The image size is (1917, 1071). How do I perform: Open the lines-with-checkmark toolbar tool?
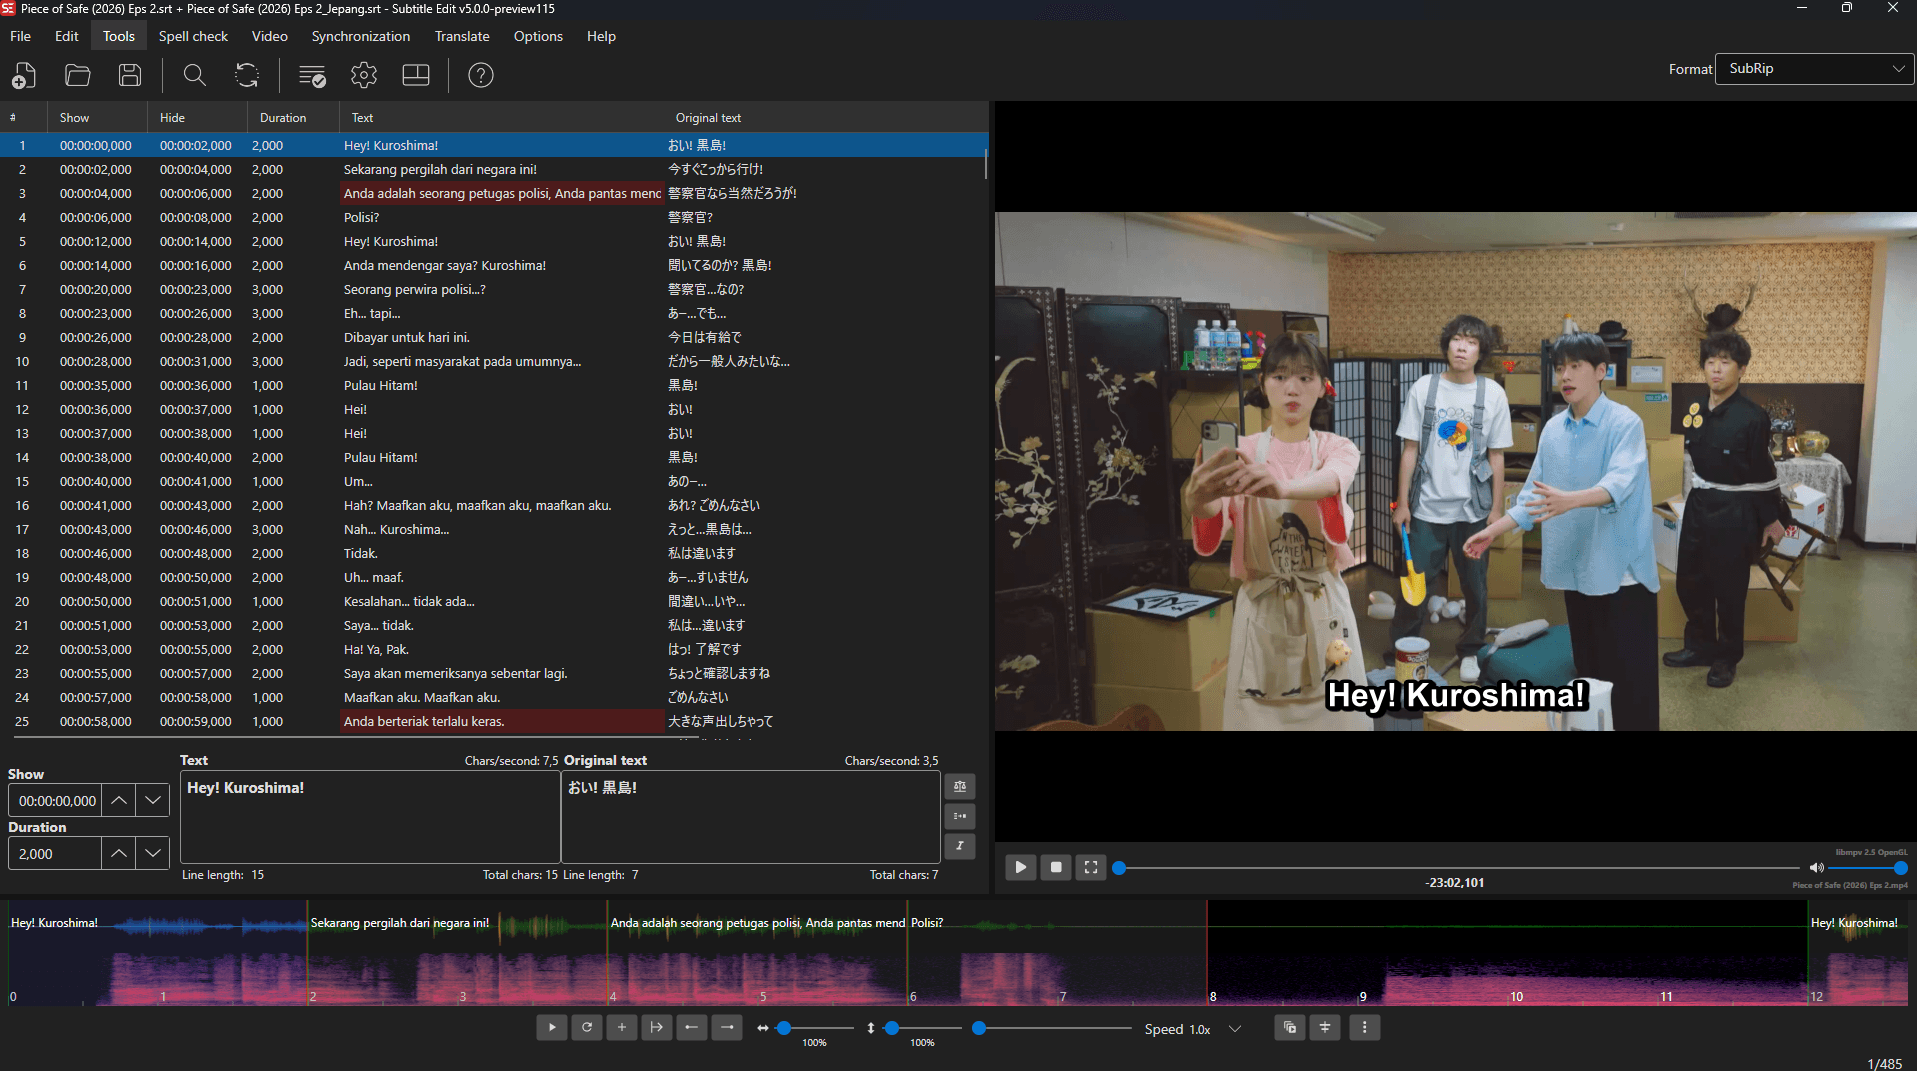coord(312,75)
